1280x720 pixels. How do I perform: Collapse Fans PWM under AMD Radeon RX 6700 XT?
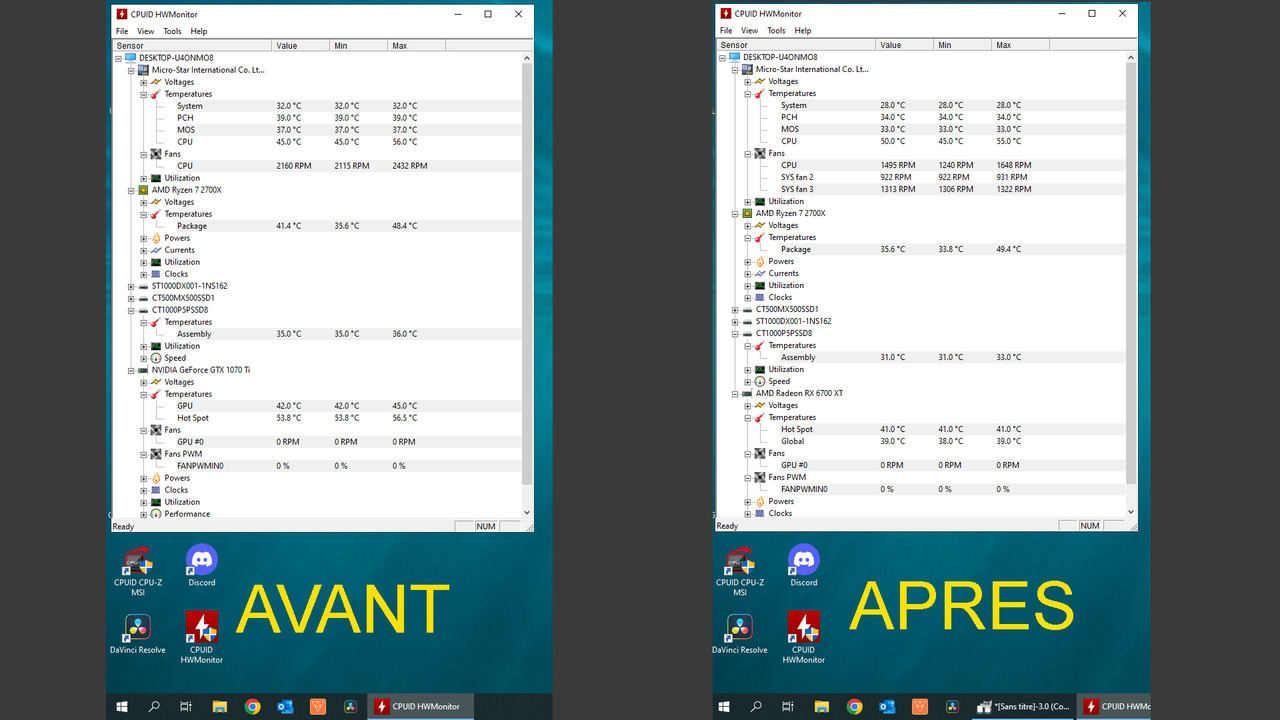click(747, 477)
